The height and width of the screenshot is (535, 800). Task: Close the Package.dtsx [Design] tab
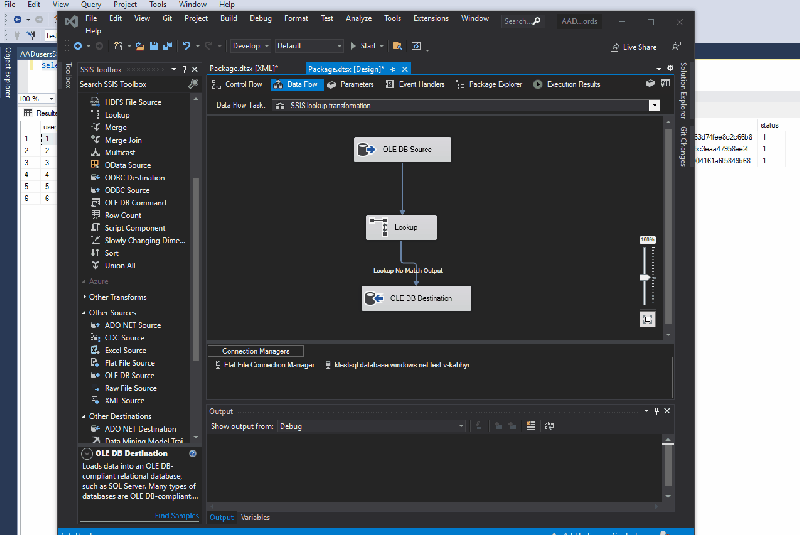point(405,69)
